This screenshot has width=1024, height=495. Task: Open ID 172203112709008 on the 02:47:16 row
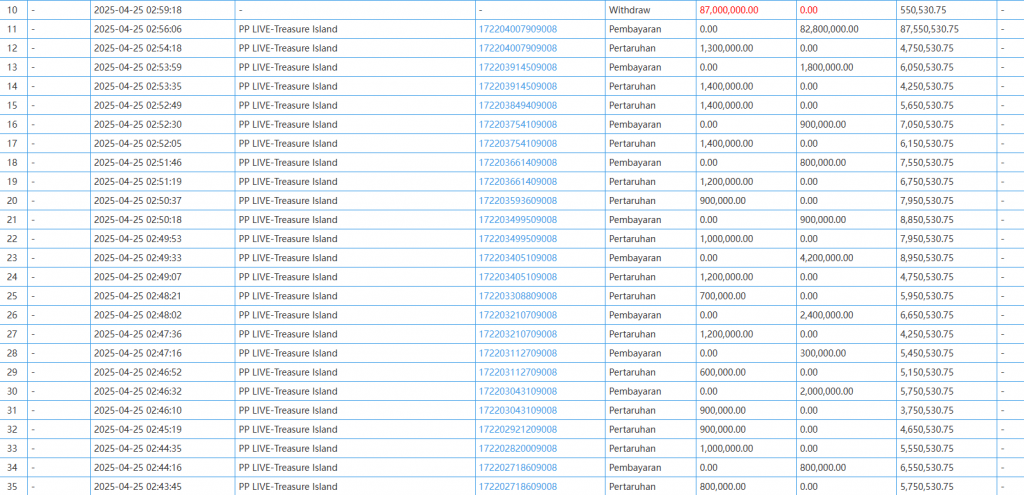[x=518, y=353]
